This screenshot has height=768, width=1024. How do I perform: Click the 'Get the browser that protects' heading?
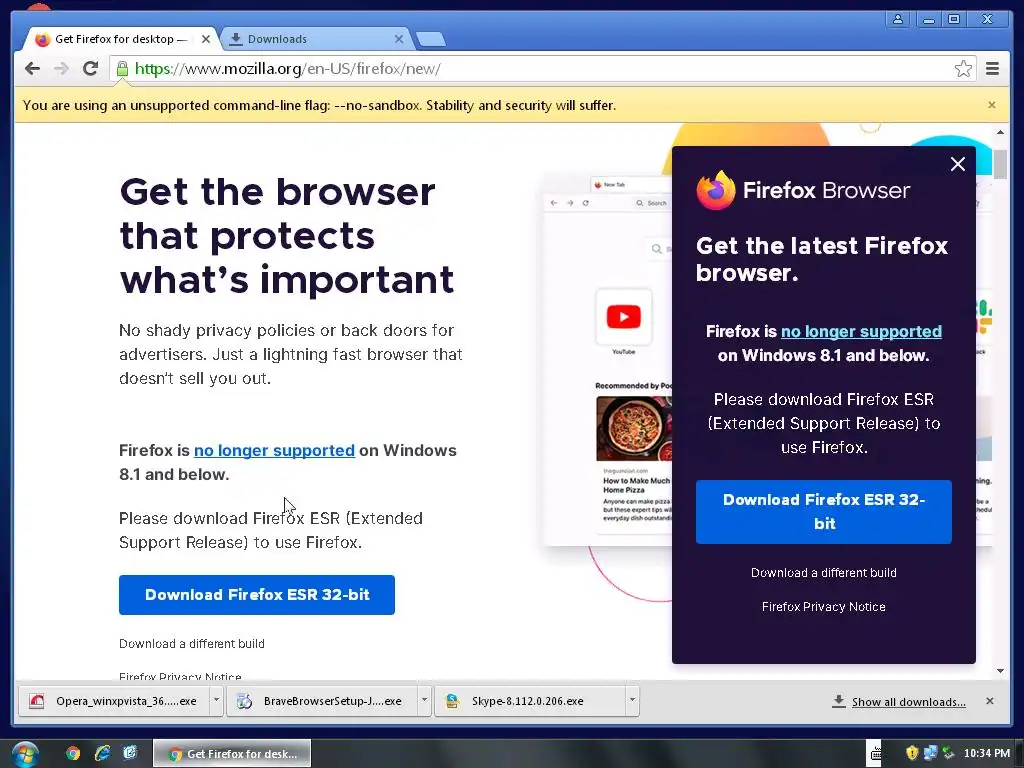coord(287,236)
